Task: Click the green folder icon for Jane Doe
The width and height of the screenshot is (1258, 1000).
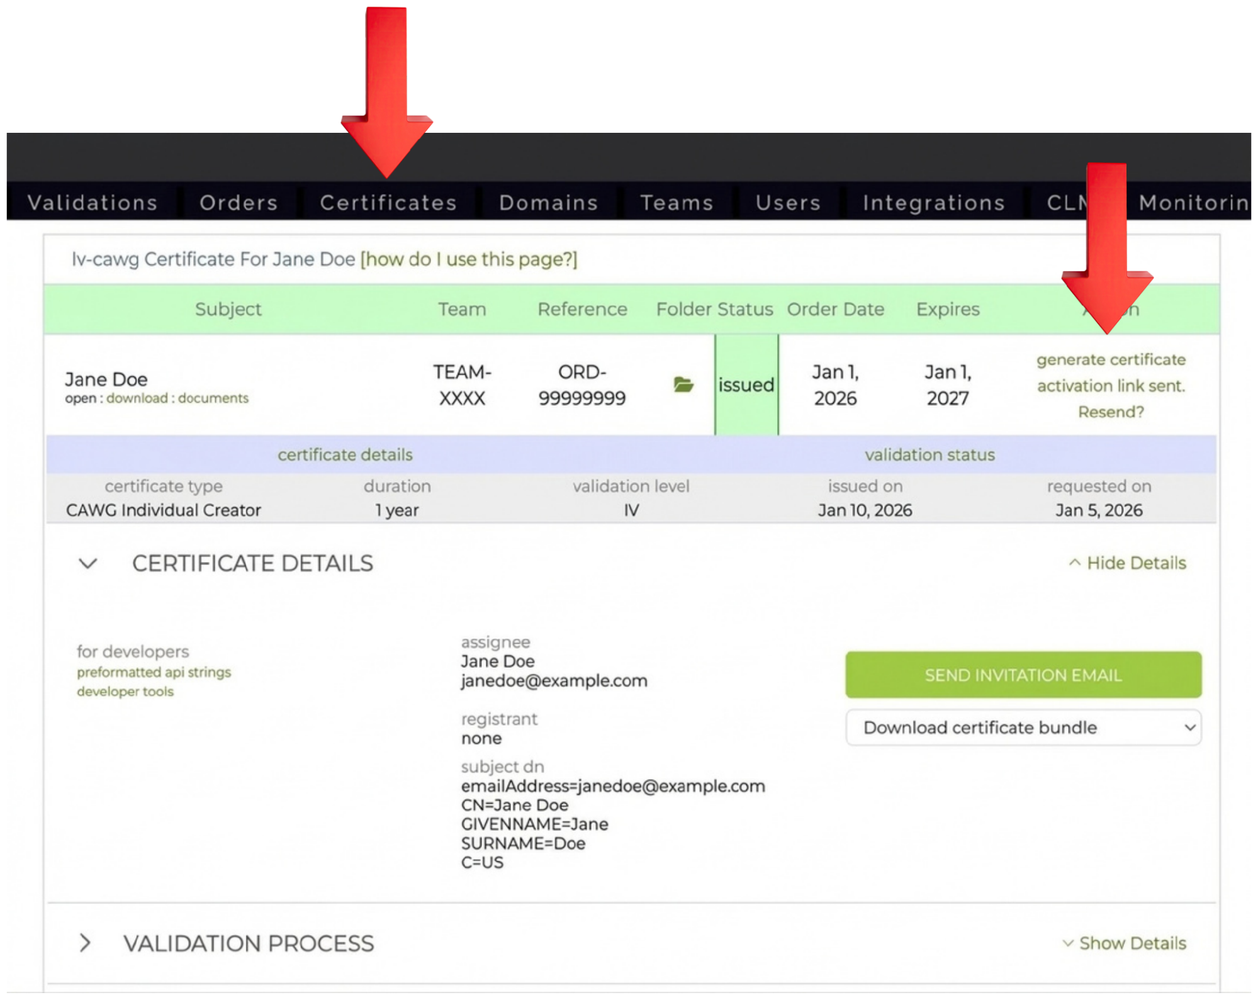Action: pyautogui.click(x=684, y=385)
